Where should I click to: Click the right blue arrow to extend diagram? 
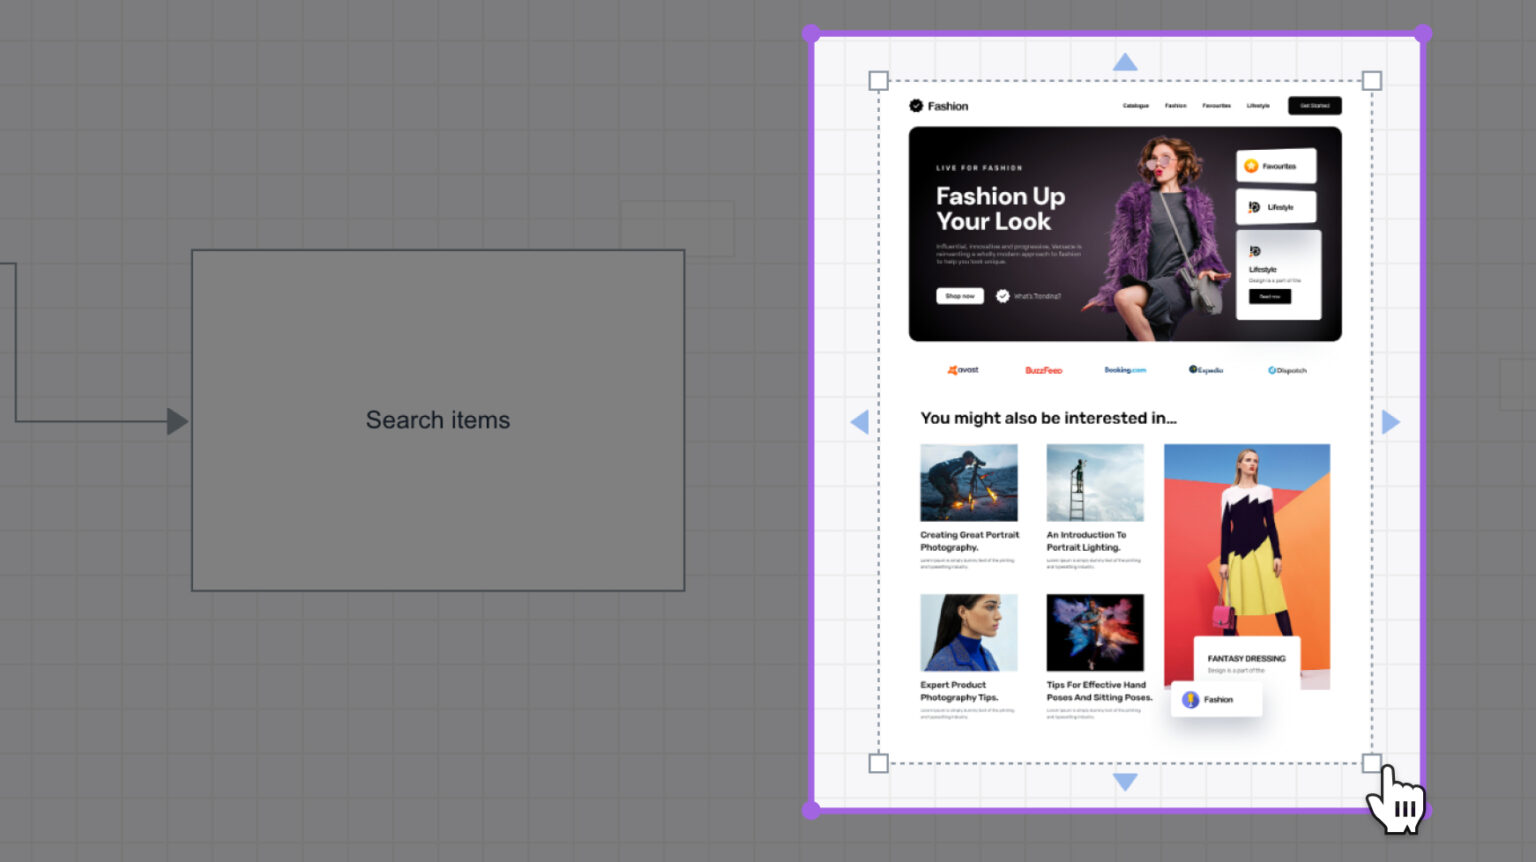(x=1391, y=421)
